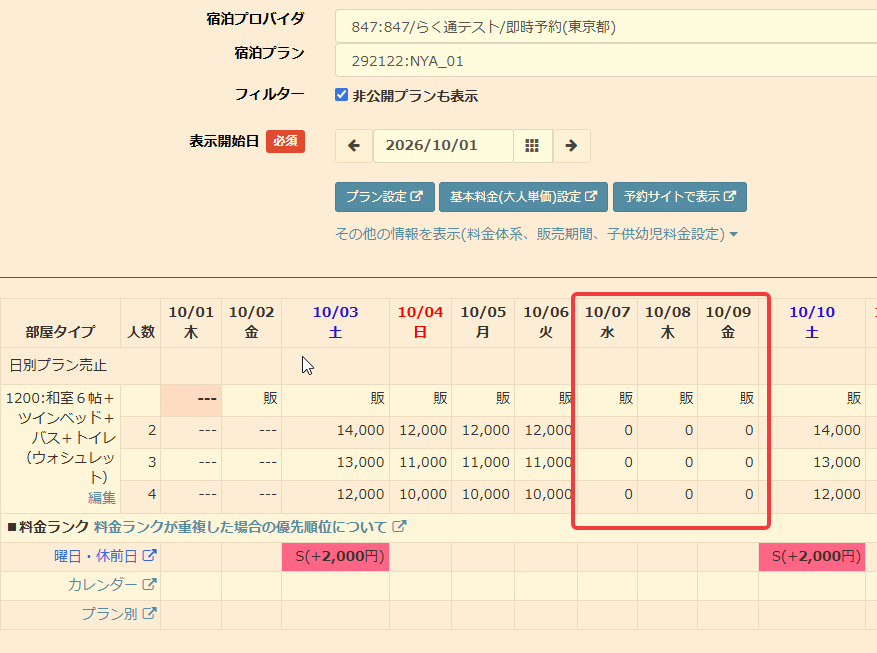877x653 pixels.
Task: Open 基本料金(大人単価)設定 button
Action: pyautogui.click(x=523, y=197)
